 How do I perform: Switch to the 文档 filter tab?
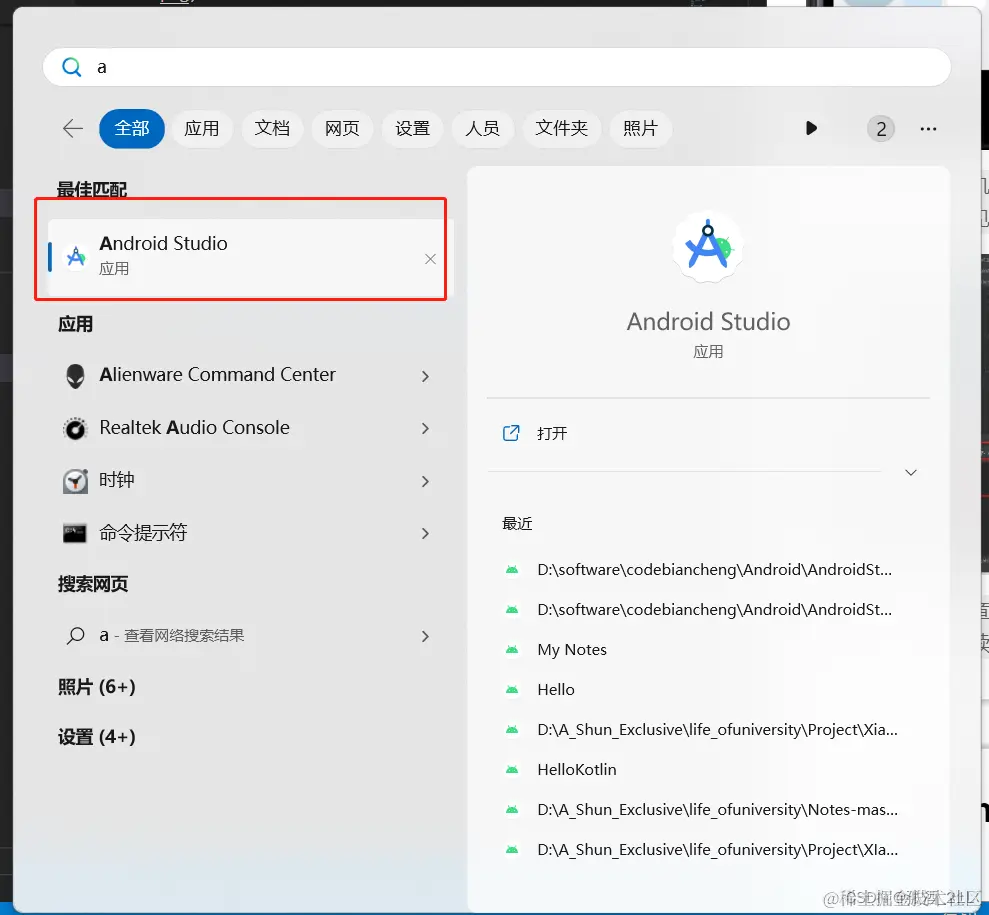coord(272,129)
